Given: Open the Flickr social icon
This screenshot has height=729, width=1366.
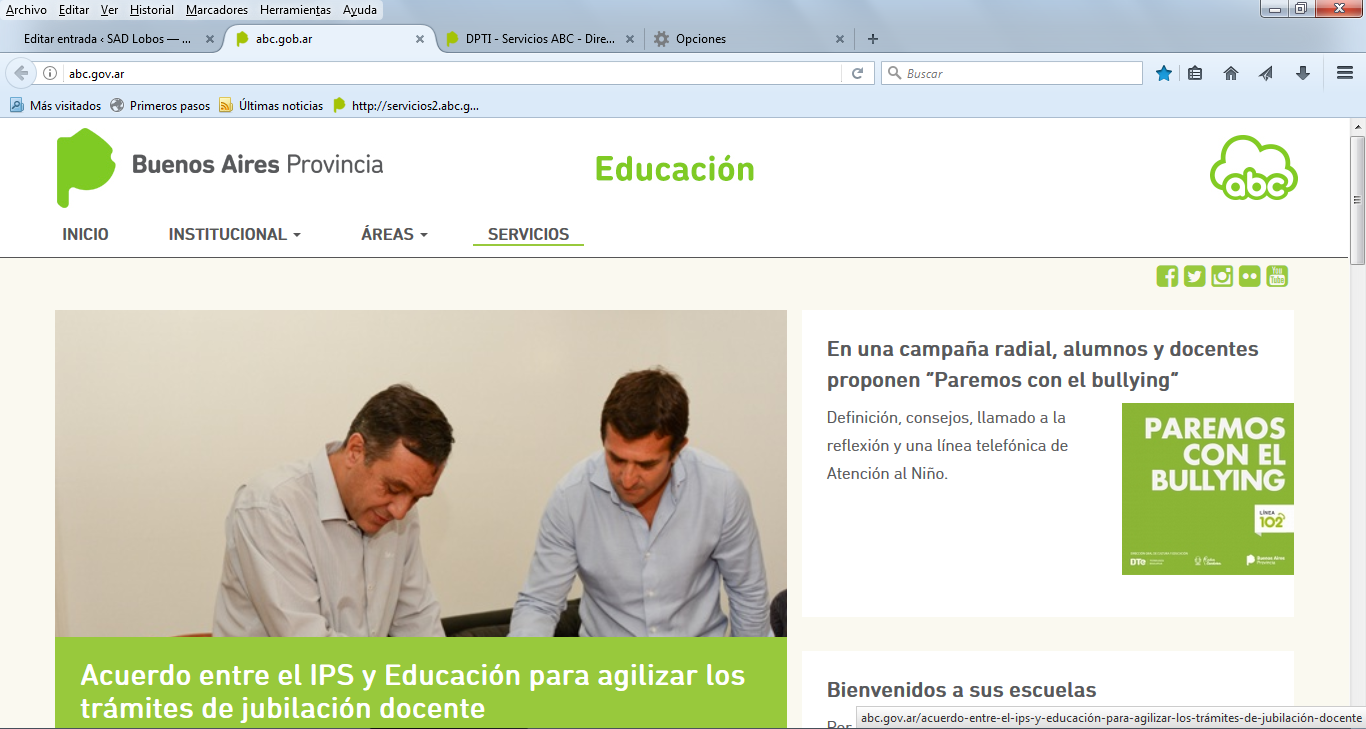Looking at the screenshot, I should (1249, 276).
